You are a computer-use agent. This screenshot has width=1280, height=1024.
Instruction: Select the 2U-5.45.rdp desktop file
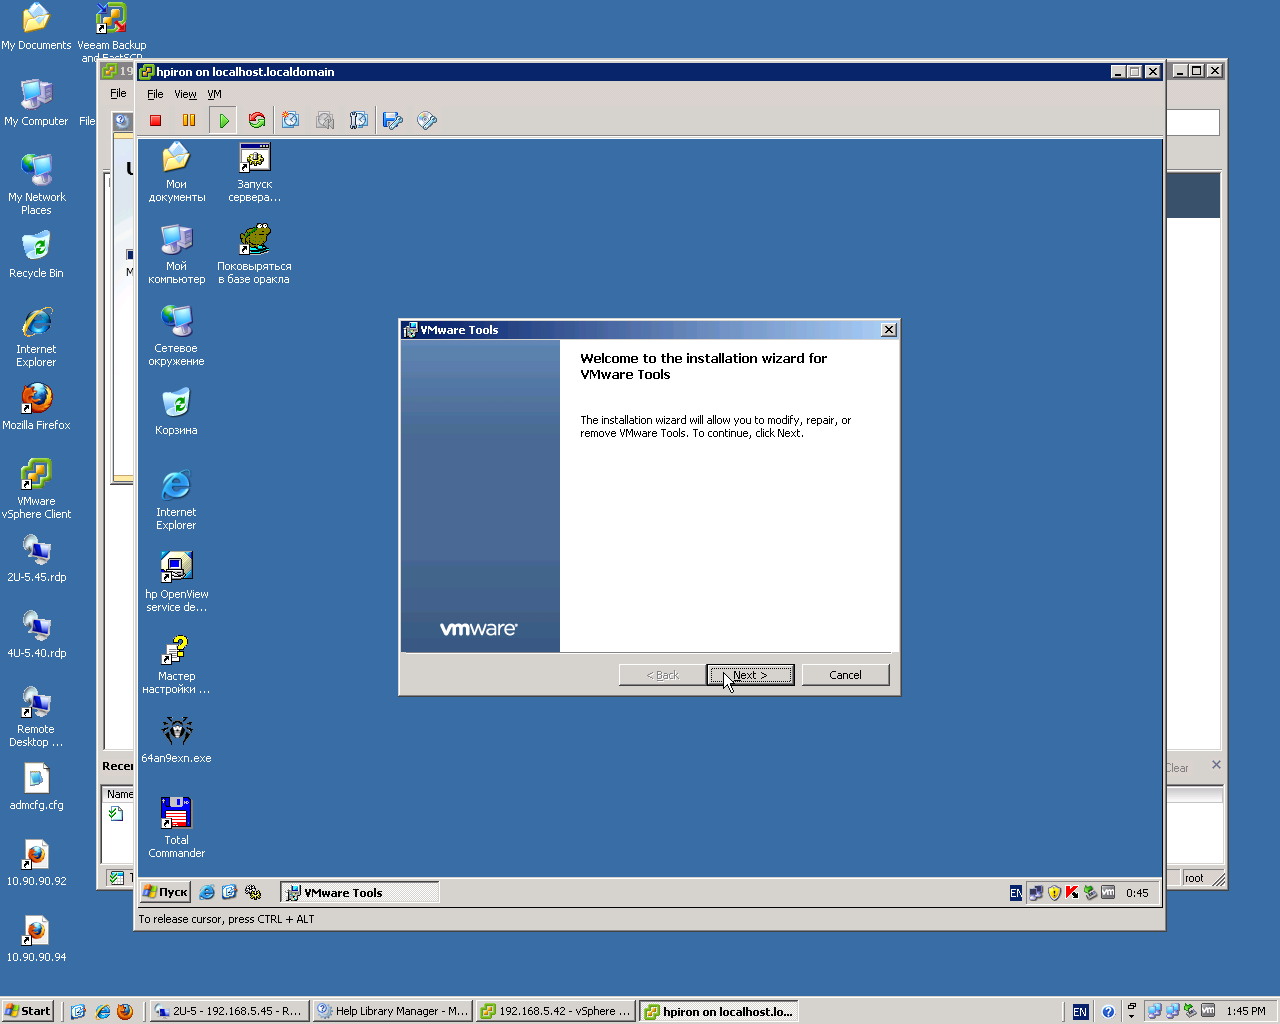click(36, 559)
